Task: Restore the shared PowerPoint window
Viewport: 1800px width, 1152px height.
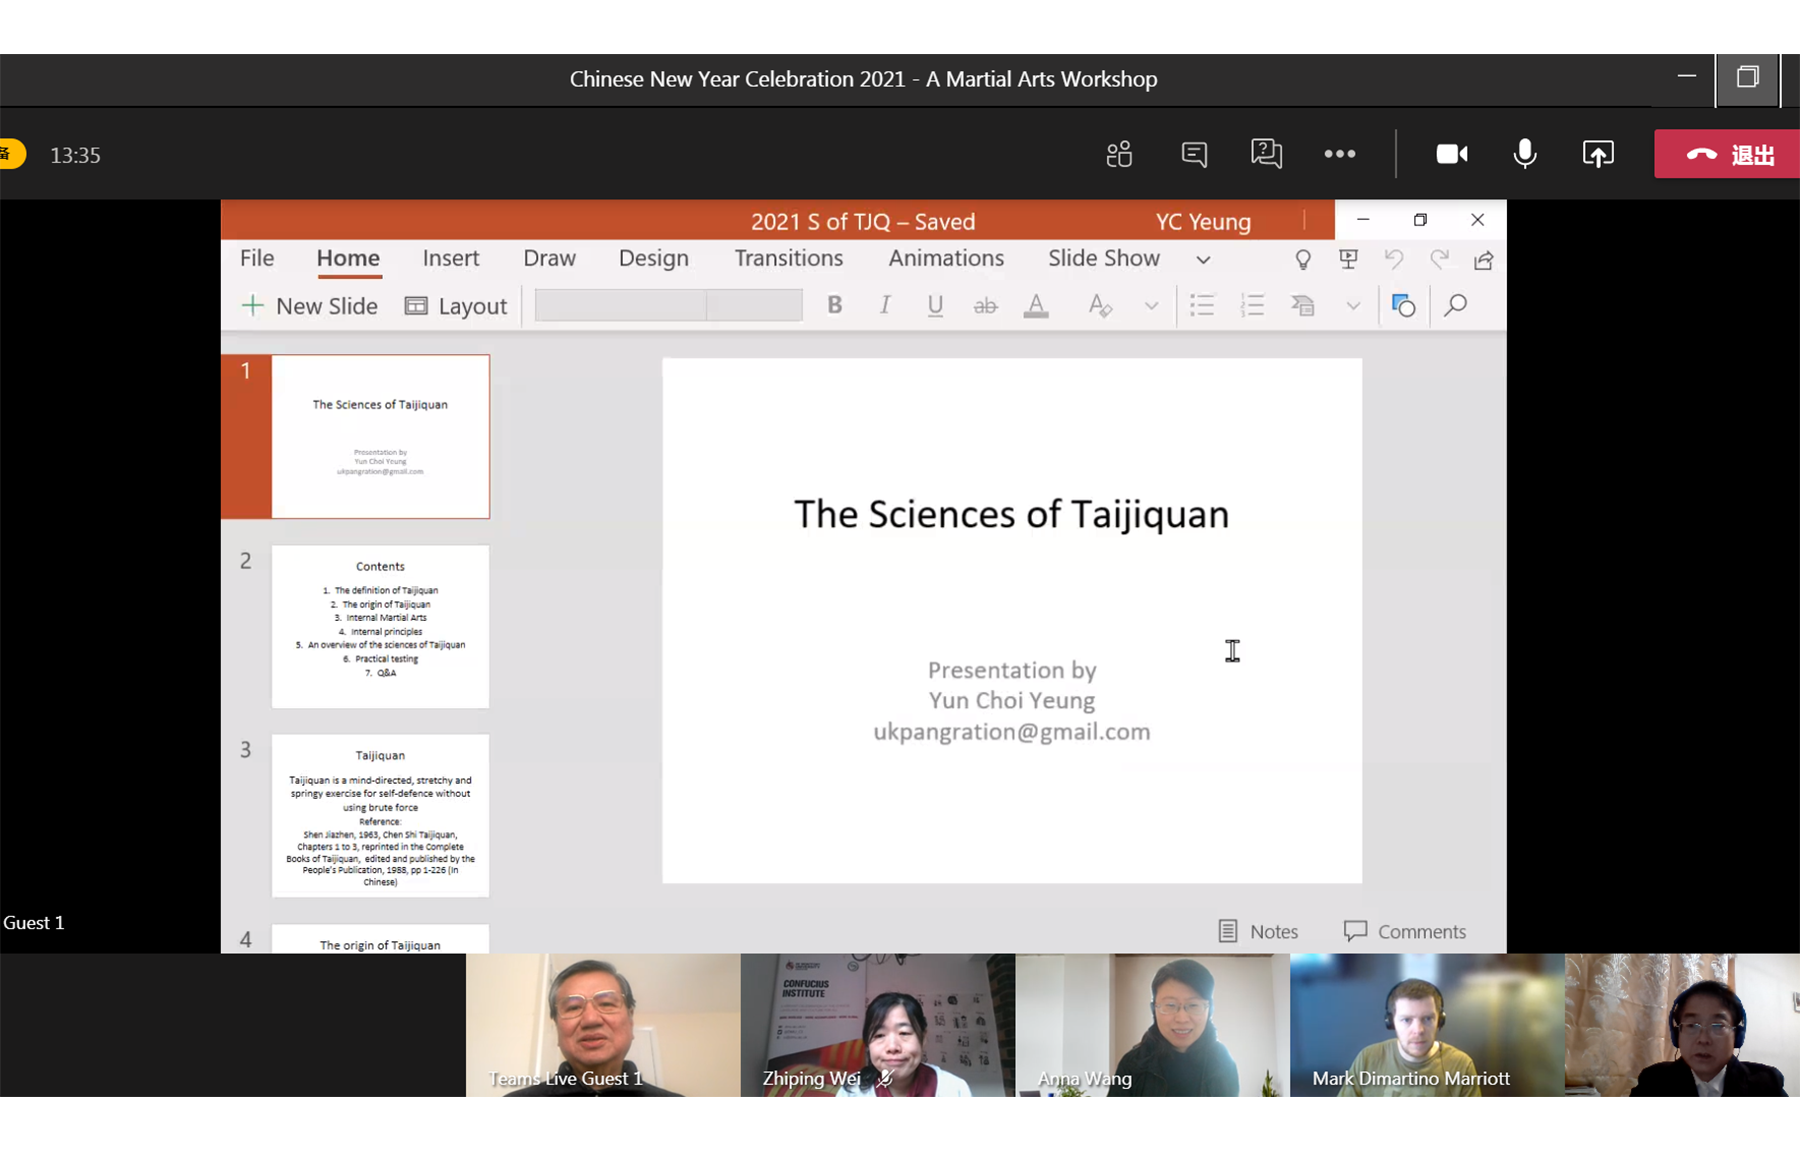Action: click(1420, 220)
